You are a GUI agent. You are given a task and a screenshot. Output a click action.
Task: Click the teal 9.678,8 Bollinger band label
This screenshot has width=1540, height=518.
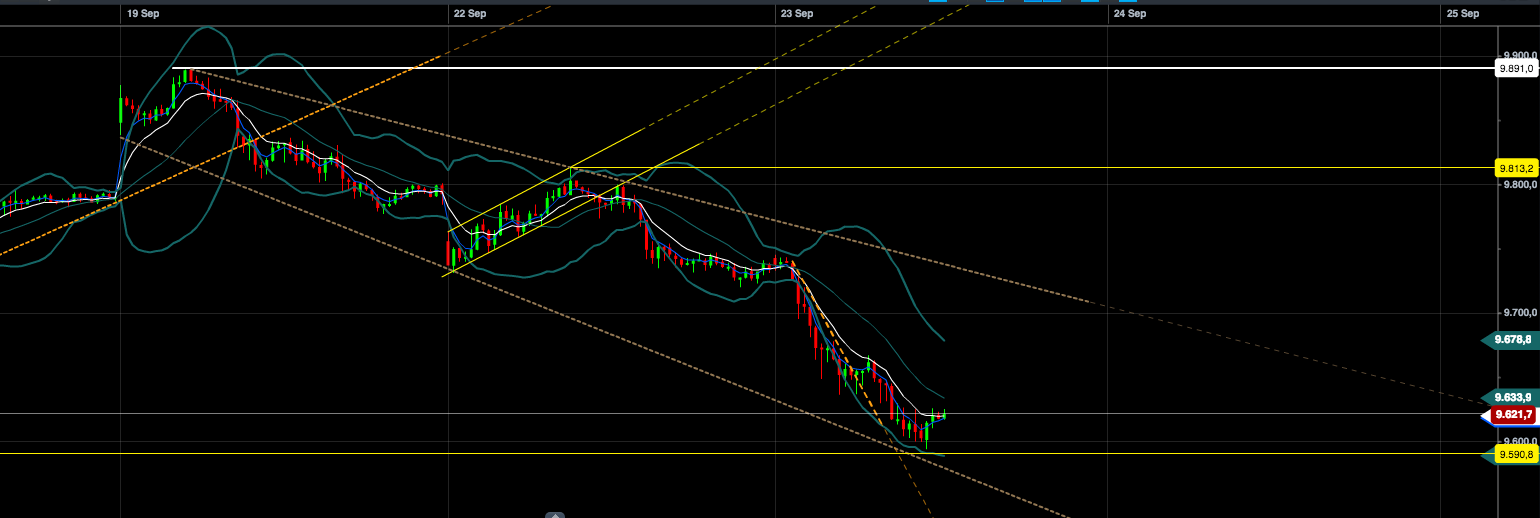click(x=1512, y=340)
